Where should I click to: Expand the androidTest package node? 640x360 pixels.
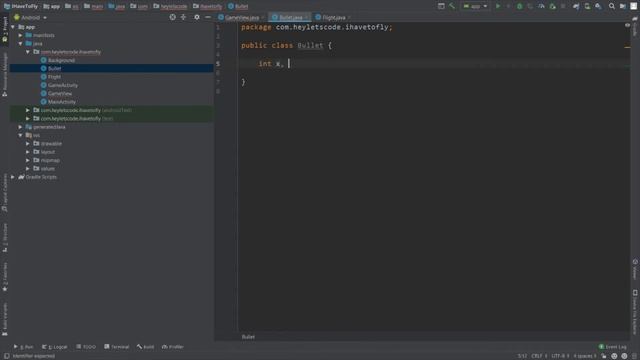(x=28, y=110)
